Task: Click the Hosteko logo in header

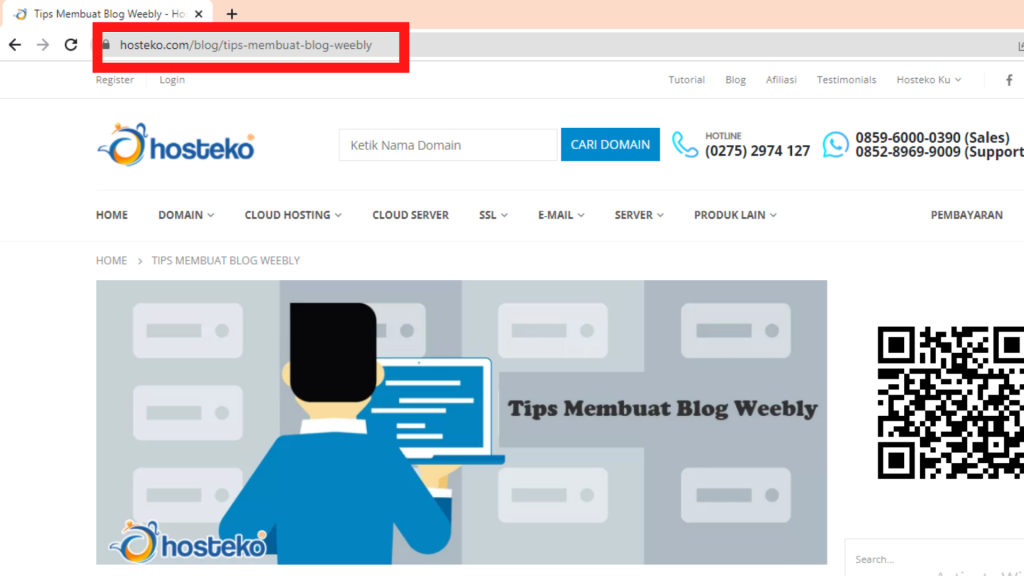Action: (176, 145)
